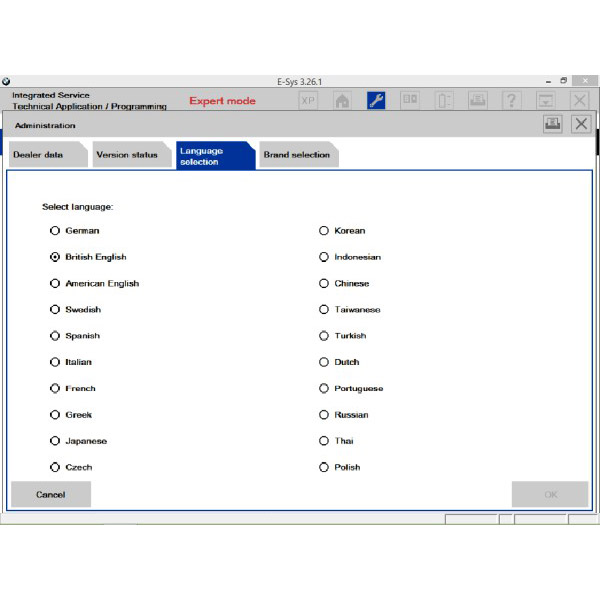Click the battery status icon in toolbar
The height and width of the screenshot is (600, 600).
(444, 100)
